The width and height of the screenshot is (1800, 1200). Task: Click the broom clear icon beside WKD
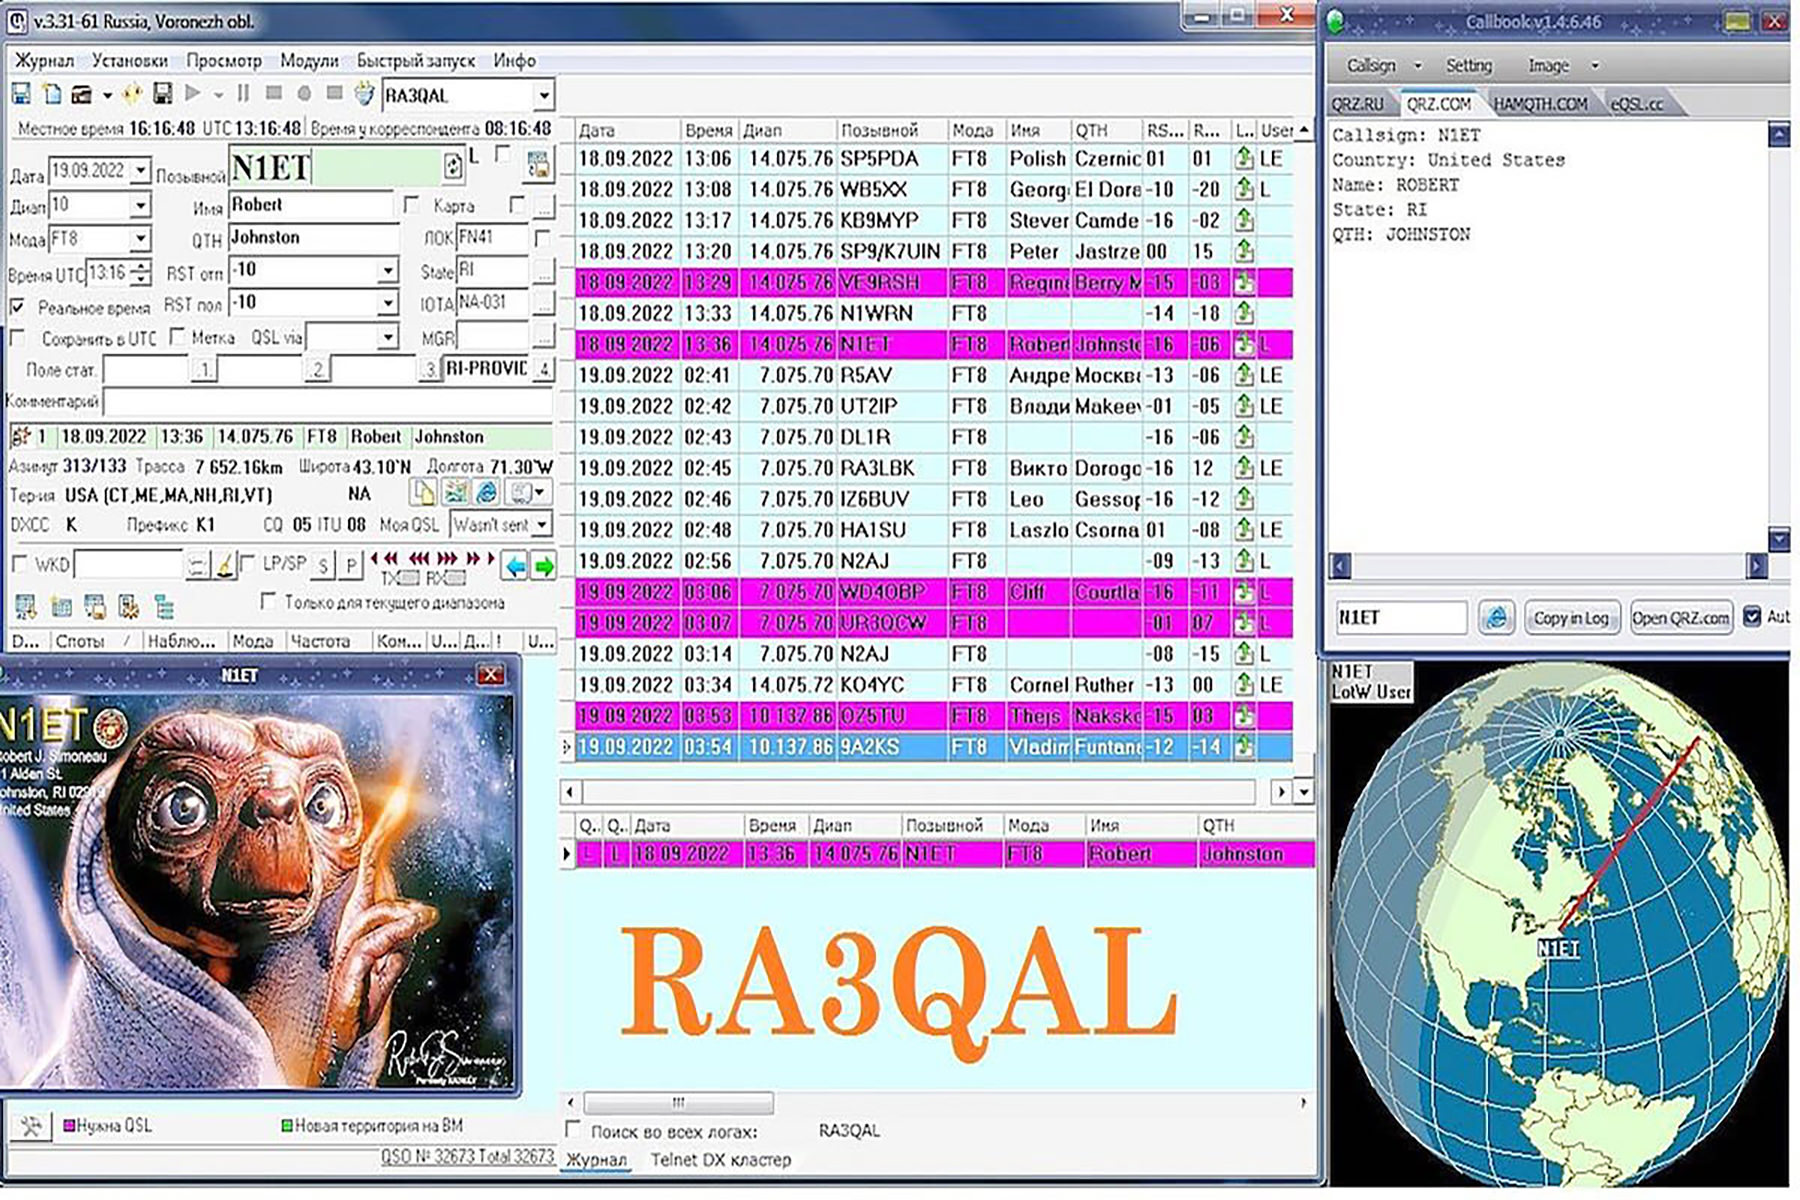pos(226,566)
